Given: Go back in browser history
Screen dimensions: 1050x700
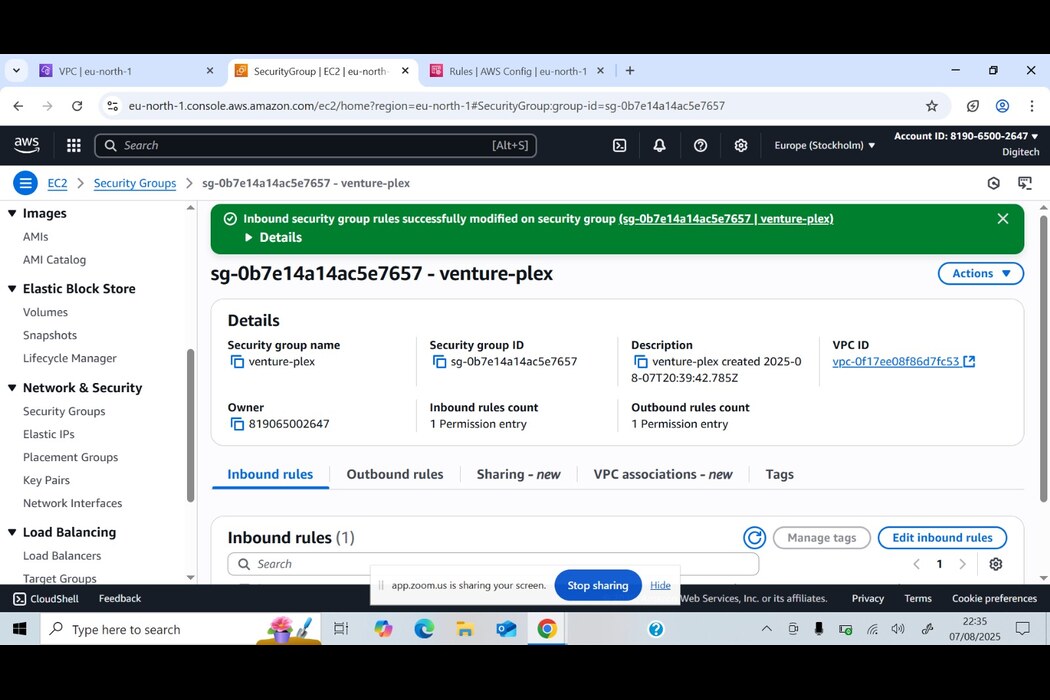Looking at the screenshot, I should [x=18, y=106].
